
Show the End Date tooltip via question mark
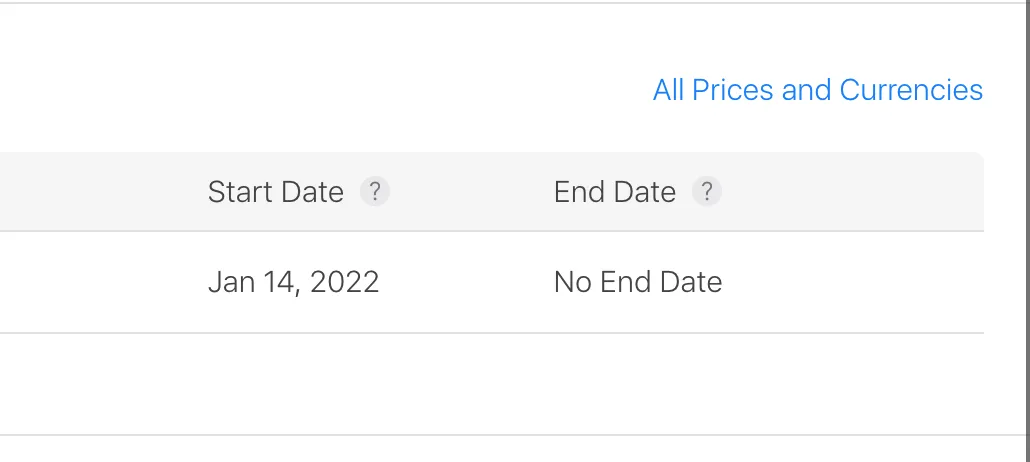click(706, 191)
